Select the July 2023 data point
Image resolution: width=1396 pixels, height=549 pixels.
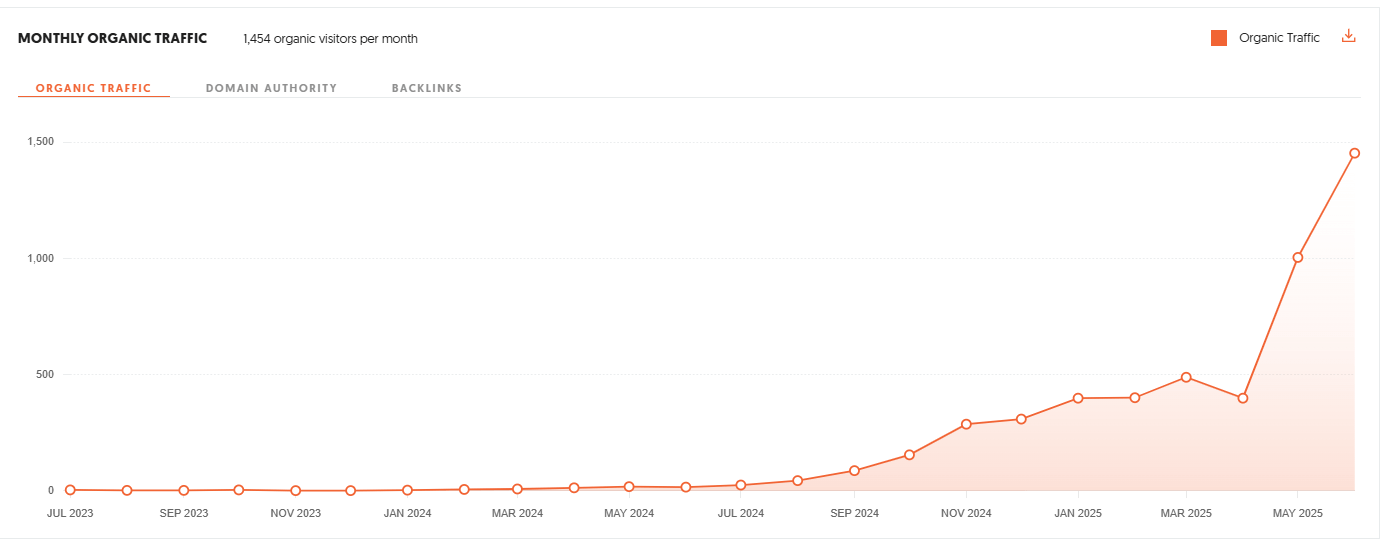(x=70, y=490)
